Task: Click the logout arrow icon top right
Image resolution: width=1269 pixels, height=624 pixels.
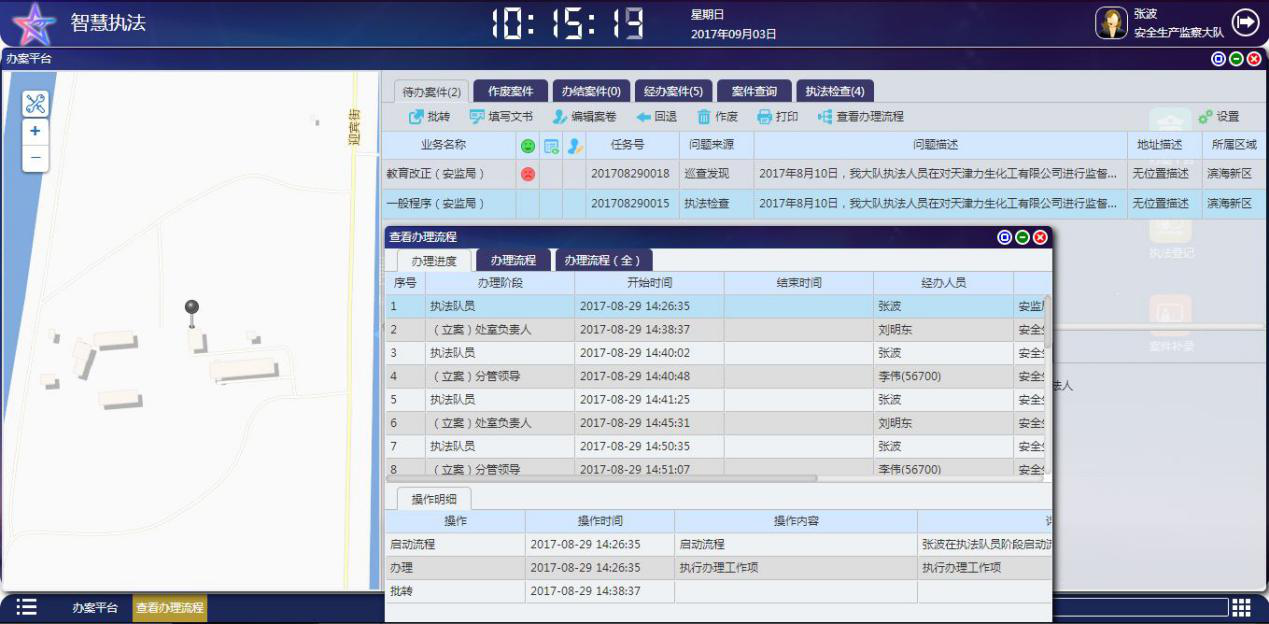Action: tap(1245, 22)
